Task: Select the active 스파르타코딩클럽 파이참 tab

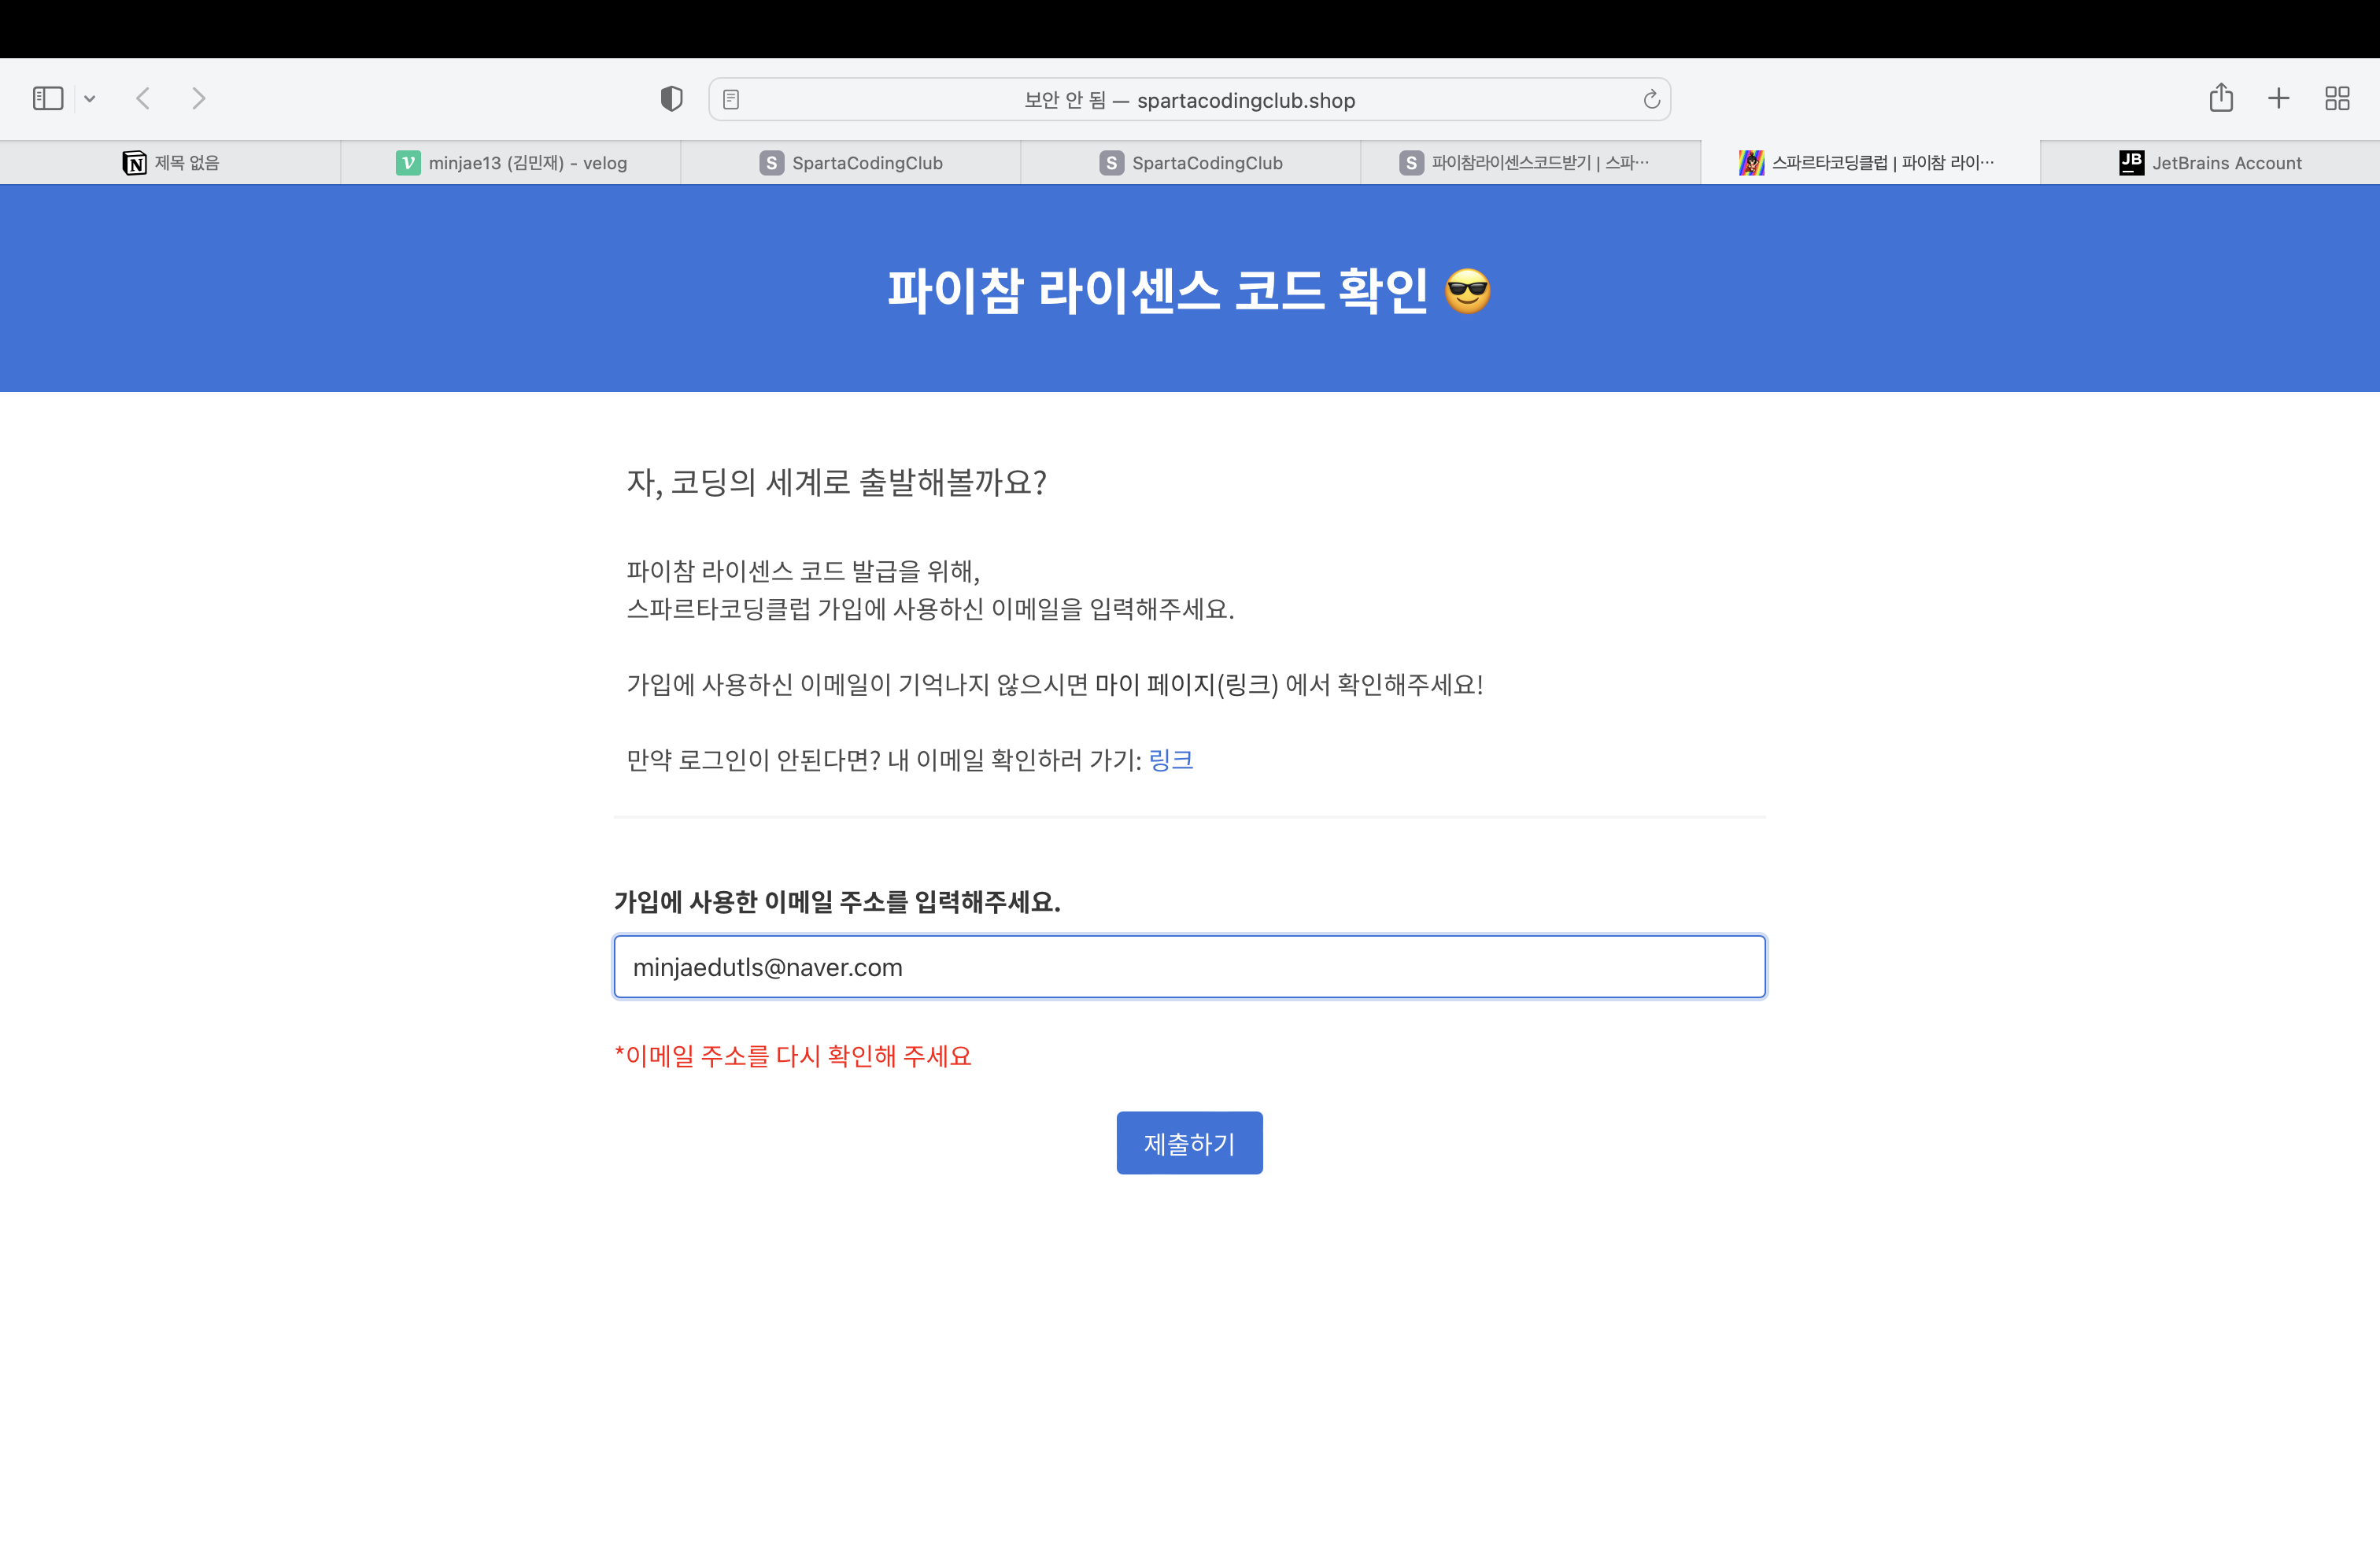Action: (x=1870, y=162)
